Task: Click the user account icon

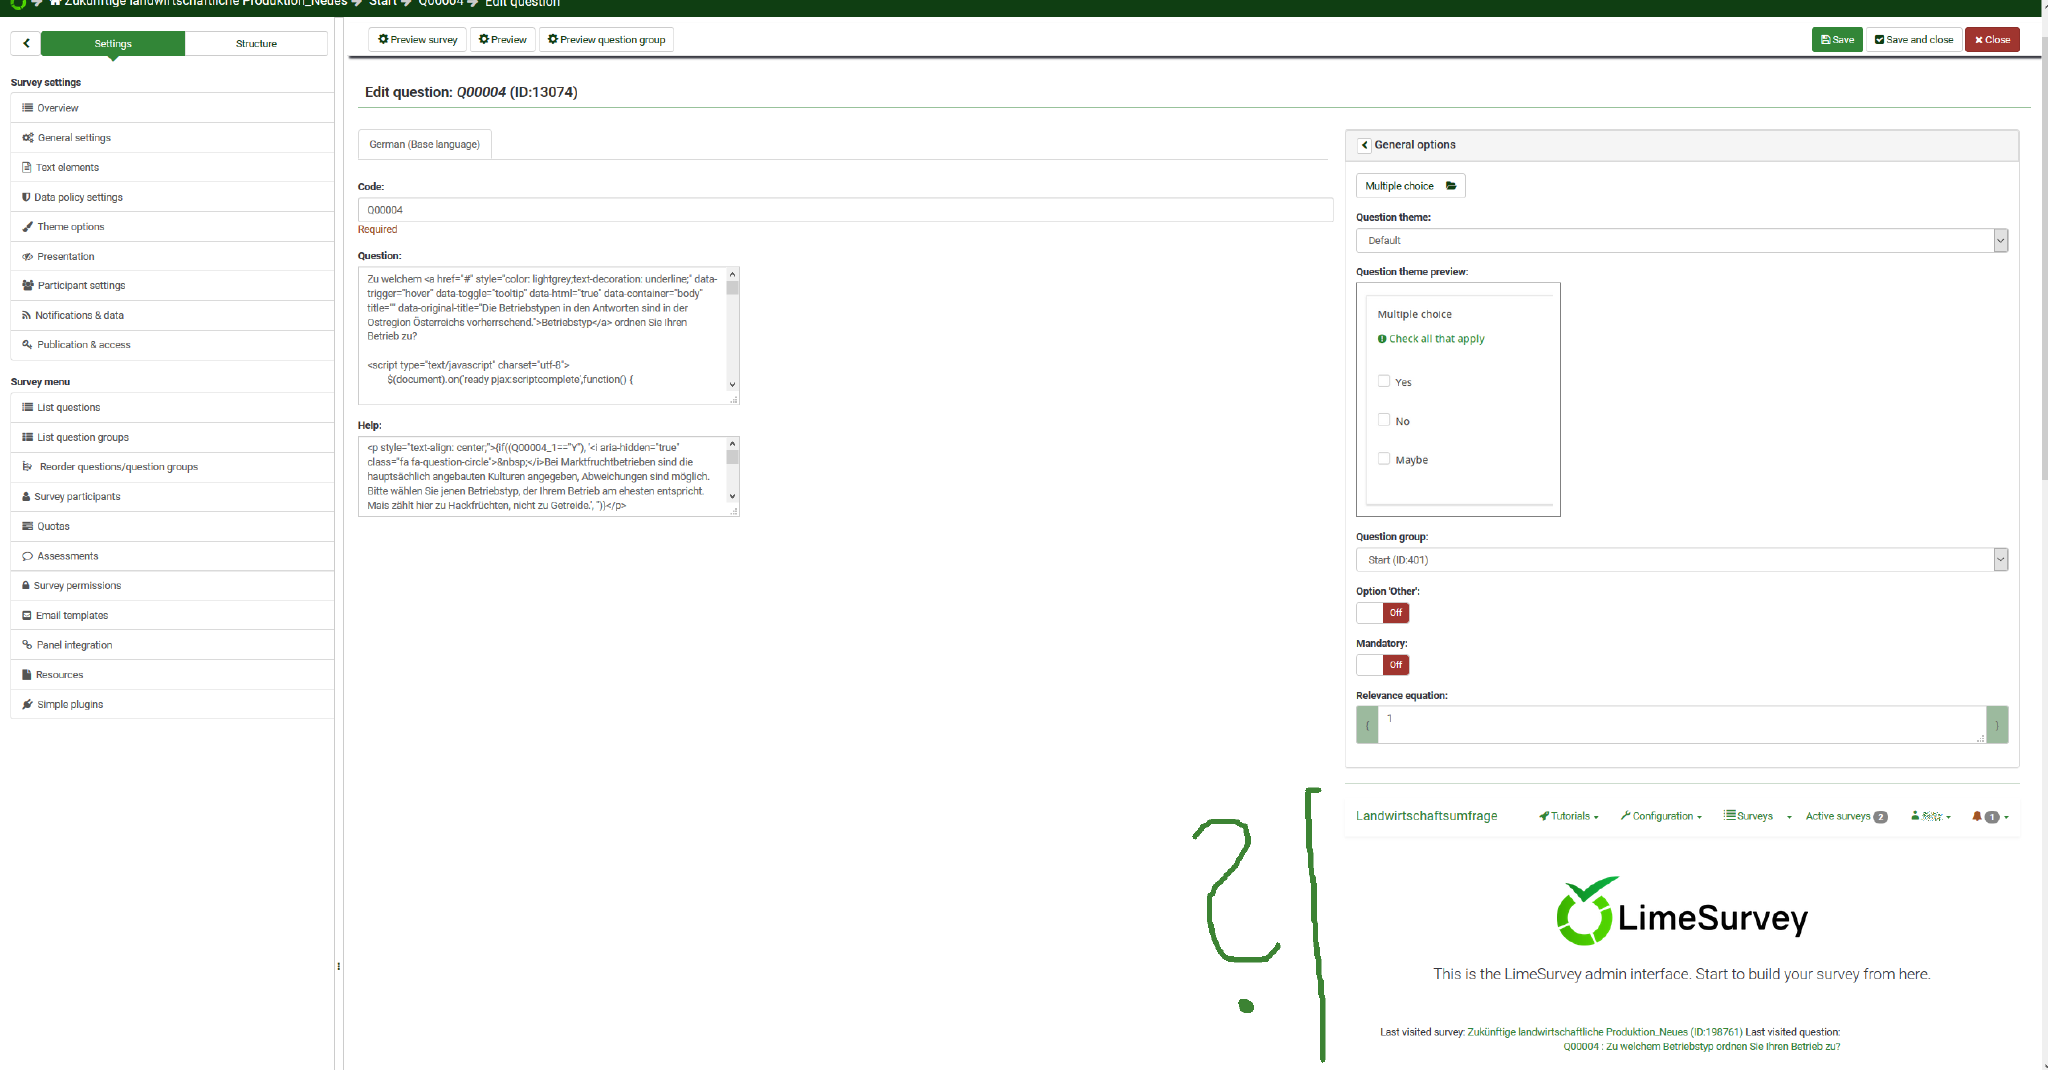Action: (1915, 816)
